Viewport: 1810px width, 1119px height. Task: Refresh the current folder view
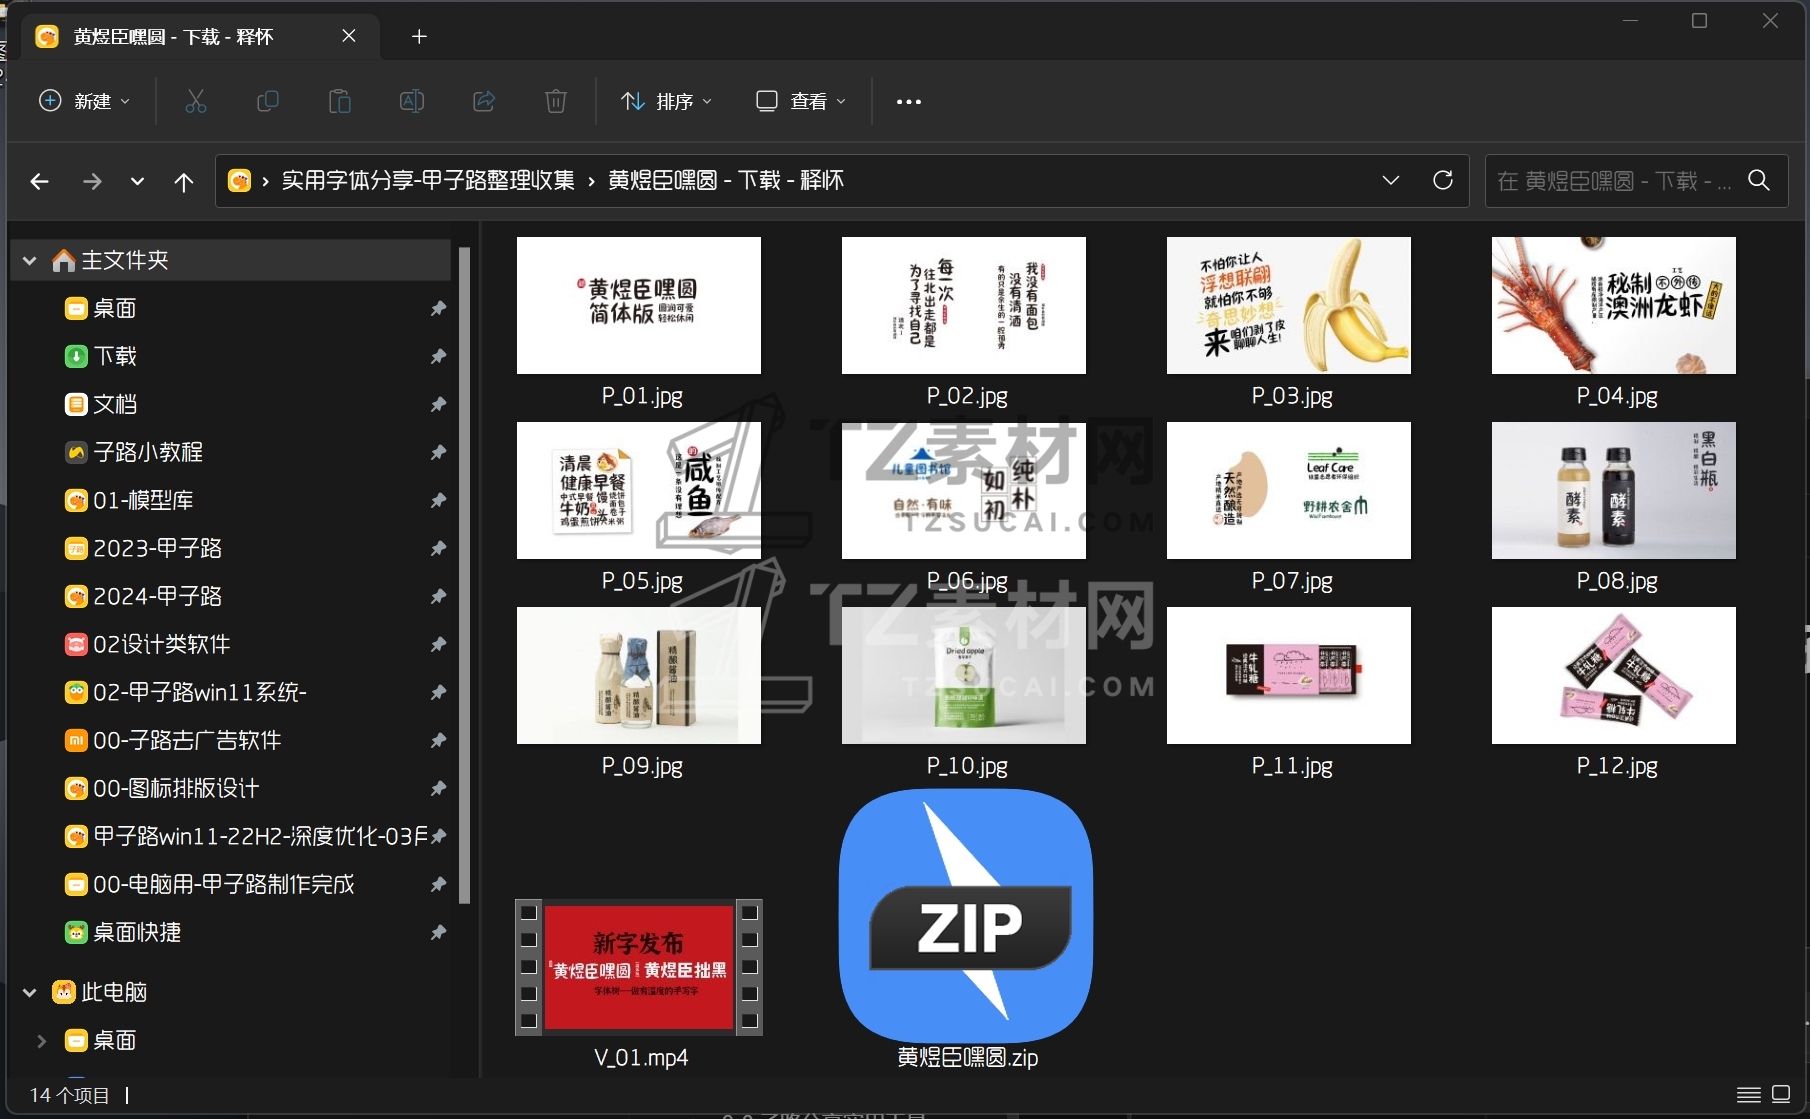click(x=1442, y=180)
